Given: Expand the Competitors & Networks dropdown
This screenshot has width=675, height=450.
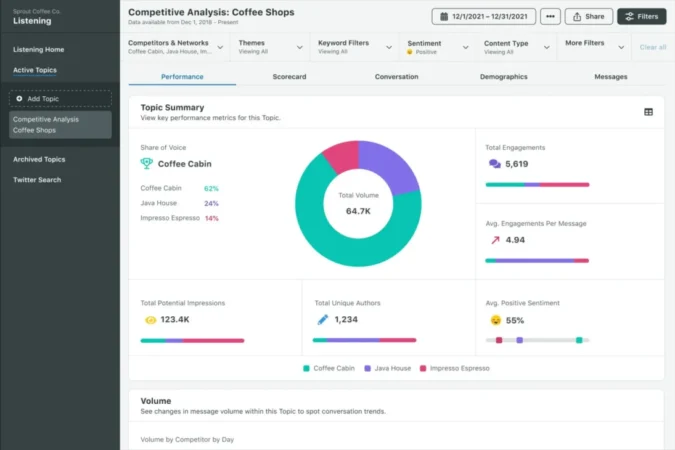Looking at the screenshot, I should click(176, 47).
